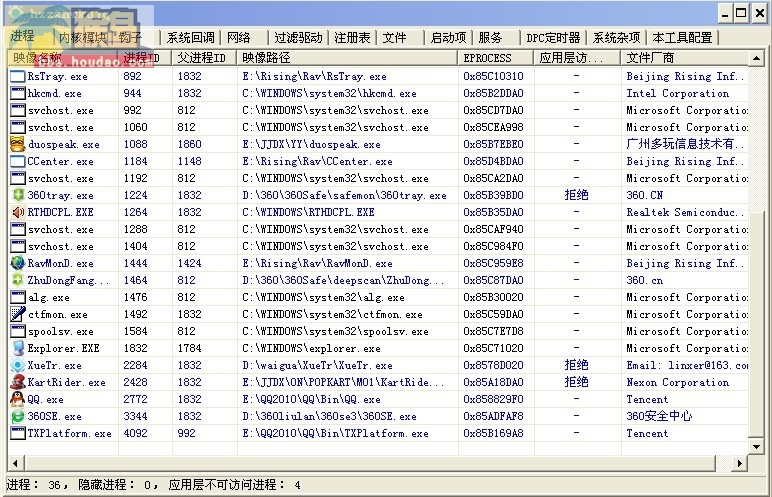Click the RTHDCPL.EXE speaker icon
Viewport: 772px width, 497px height.
[18, 212]
